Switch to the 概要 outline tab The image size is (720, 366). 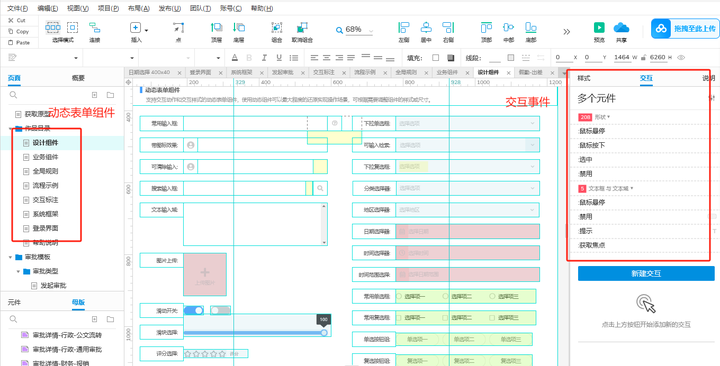click(78, 78)
